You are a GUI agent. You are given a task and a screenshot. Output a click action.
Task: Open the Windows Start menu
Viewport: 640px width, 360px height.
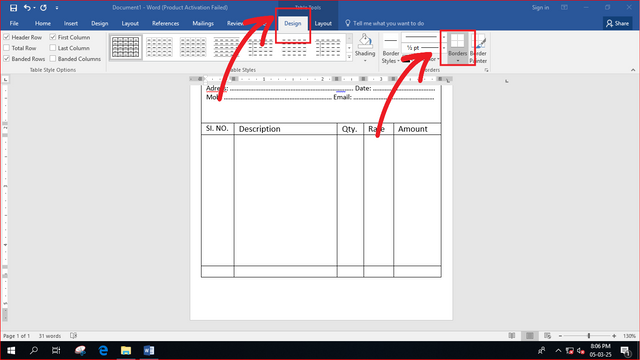(x=11, y=351)
